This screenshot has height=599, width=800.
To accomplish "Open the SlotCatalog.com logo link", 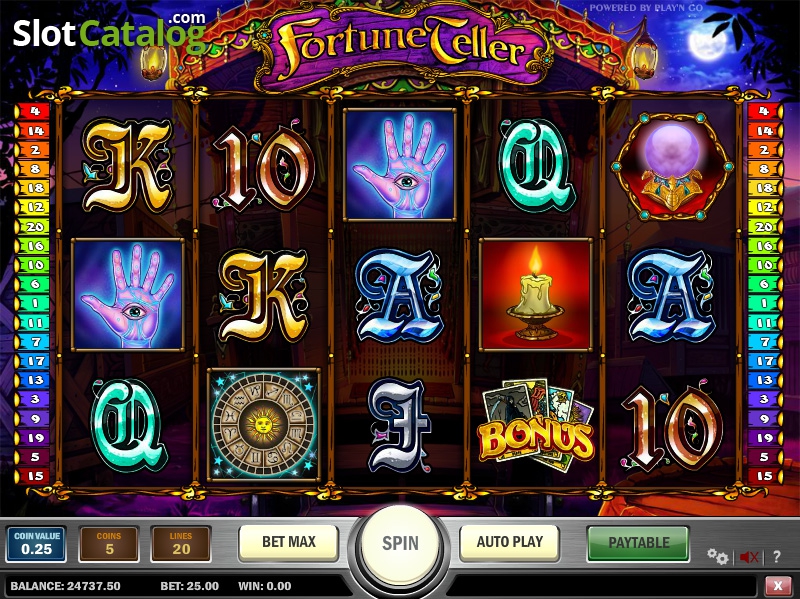I will coord(110,32).
